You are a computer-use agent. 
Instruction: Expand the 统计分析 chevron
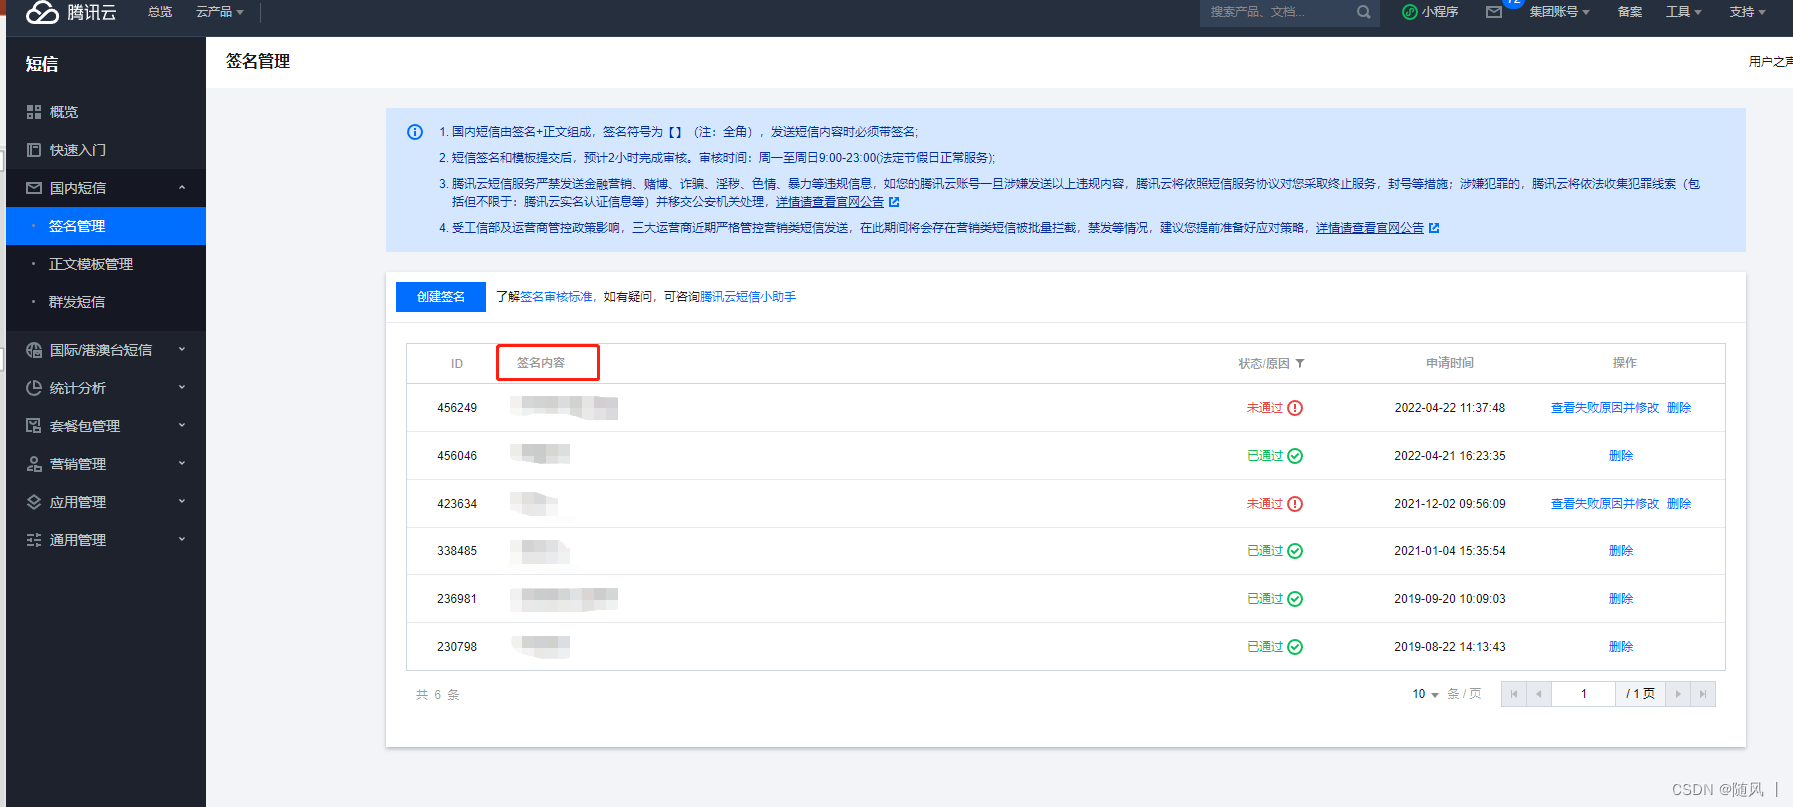[182, 388]
